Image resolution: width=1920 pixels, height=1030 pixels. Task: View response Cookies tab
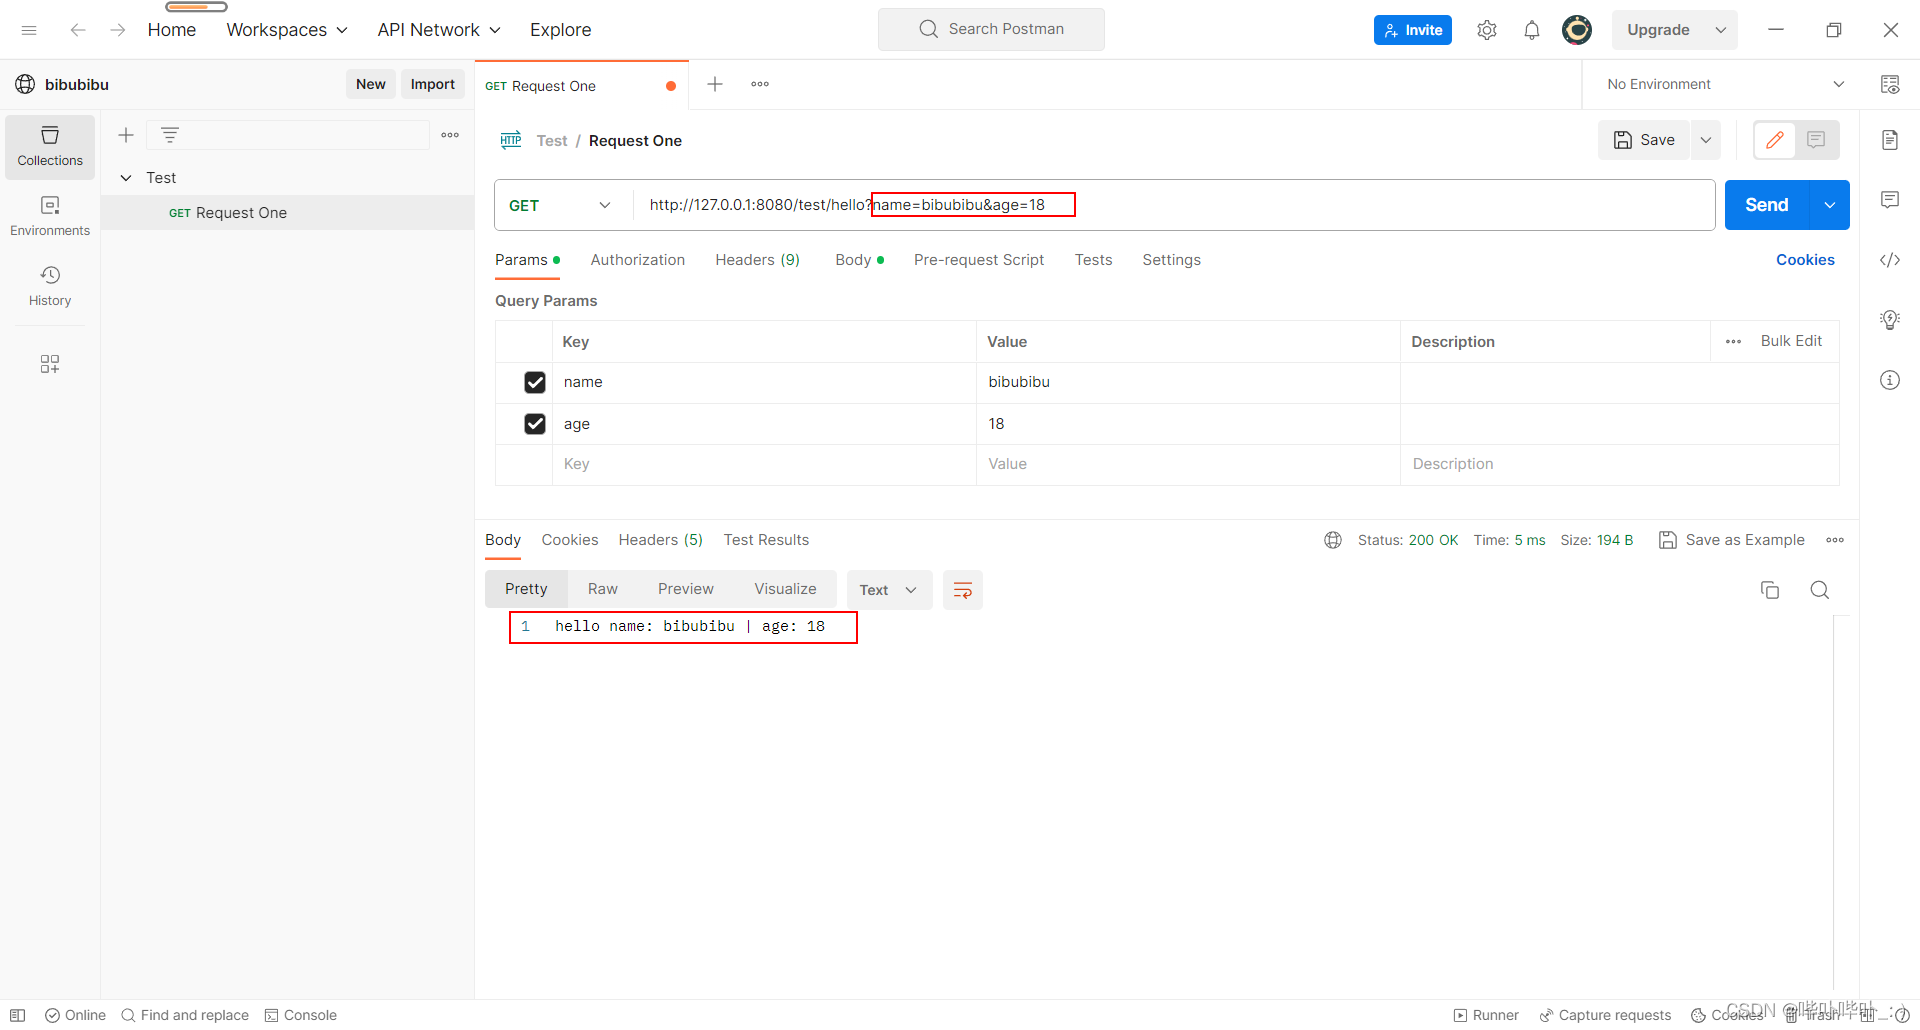(x=570, y=540)
